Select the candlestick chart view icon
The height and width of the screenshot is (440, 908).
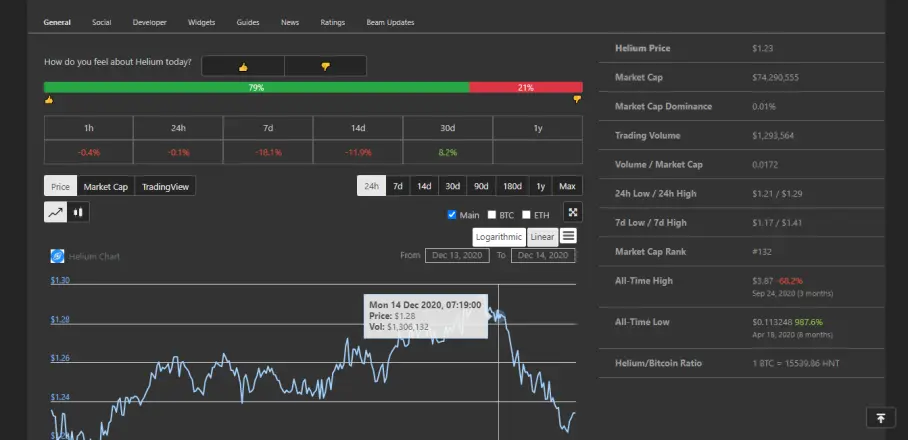[x=78, y=212]
